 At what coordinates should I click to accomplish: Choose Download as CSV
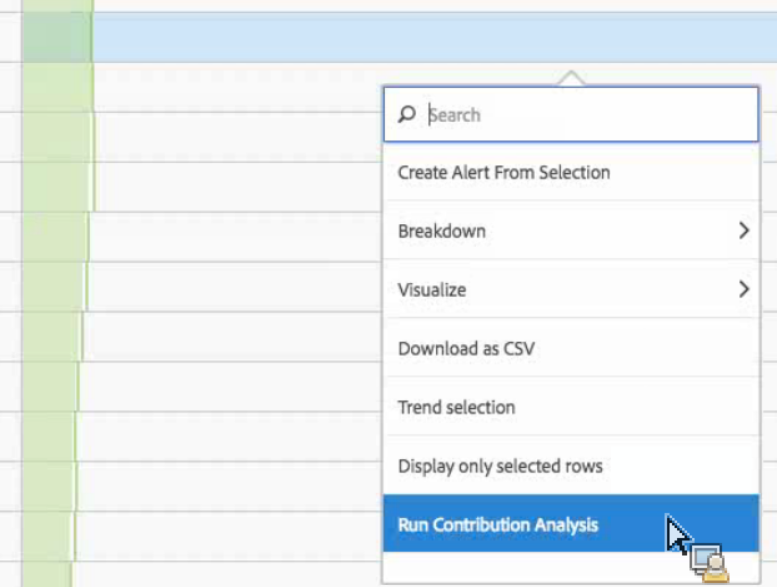tap(571, 348)
